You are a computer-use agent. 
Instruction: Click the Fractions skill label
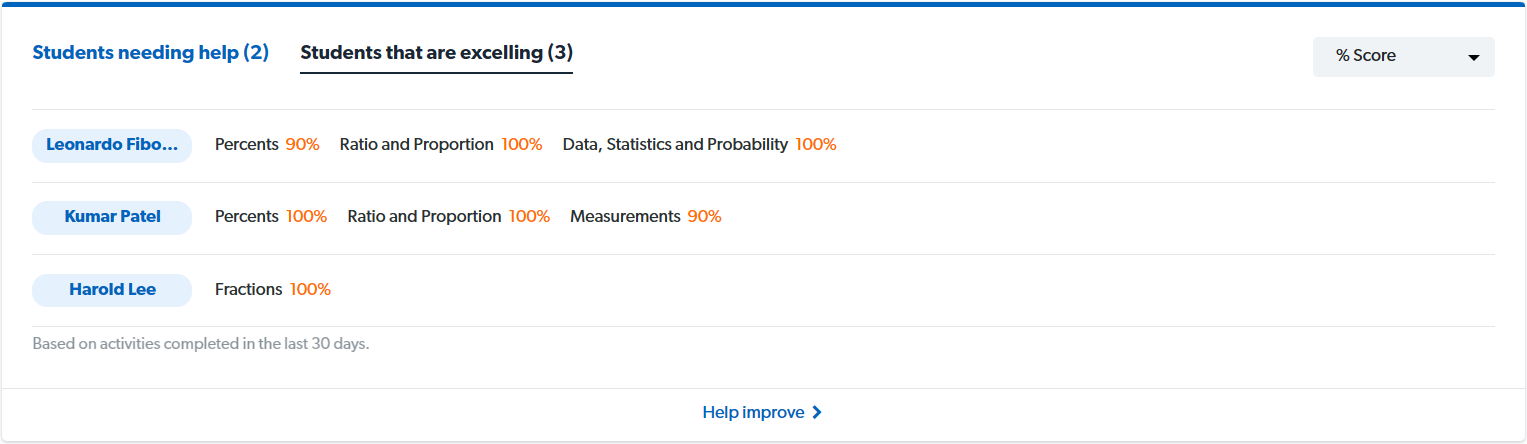click(x=249, y=290)
